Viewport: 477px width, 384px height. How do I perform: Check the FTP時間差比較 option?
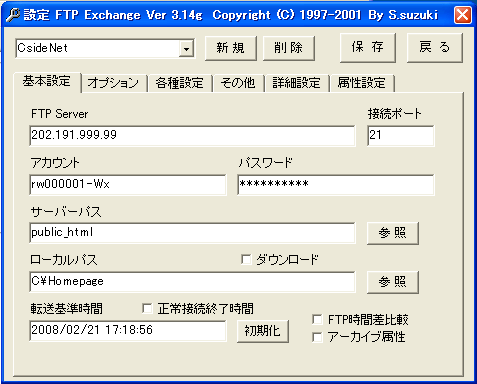(x=317, y=319)
